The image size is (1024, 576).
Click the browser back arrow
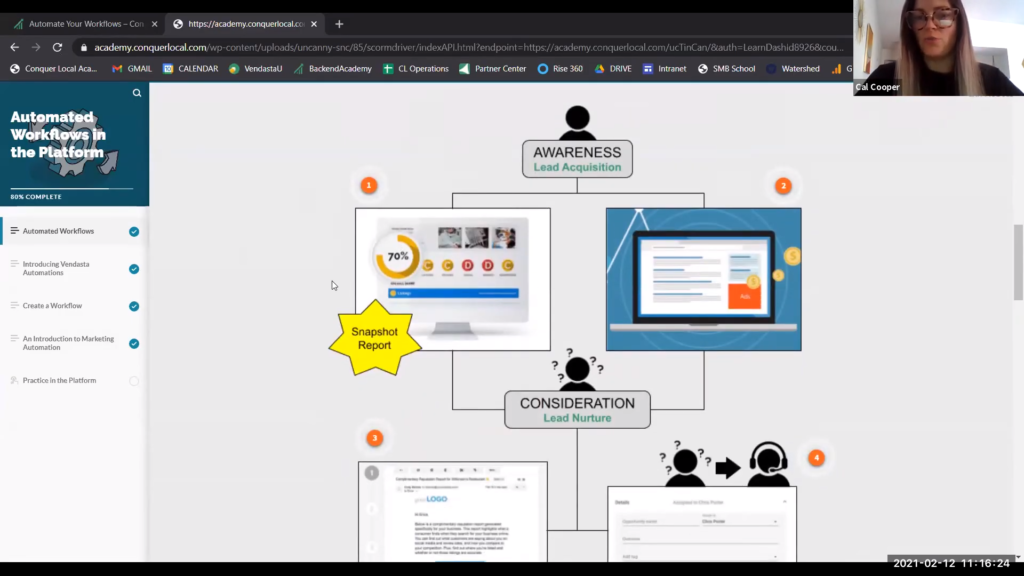click(x=14, y=47)
